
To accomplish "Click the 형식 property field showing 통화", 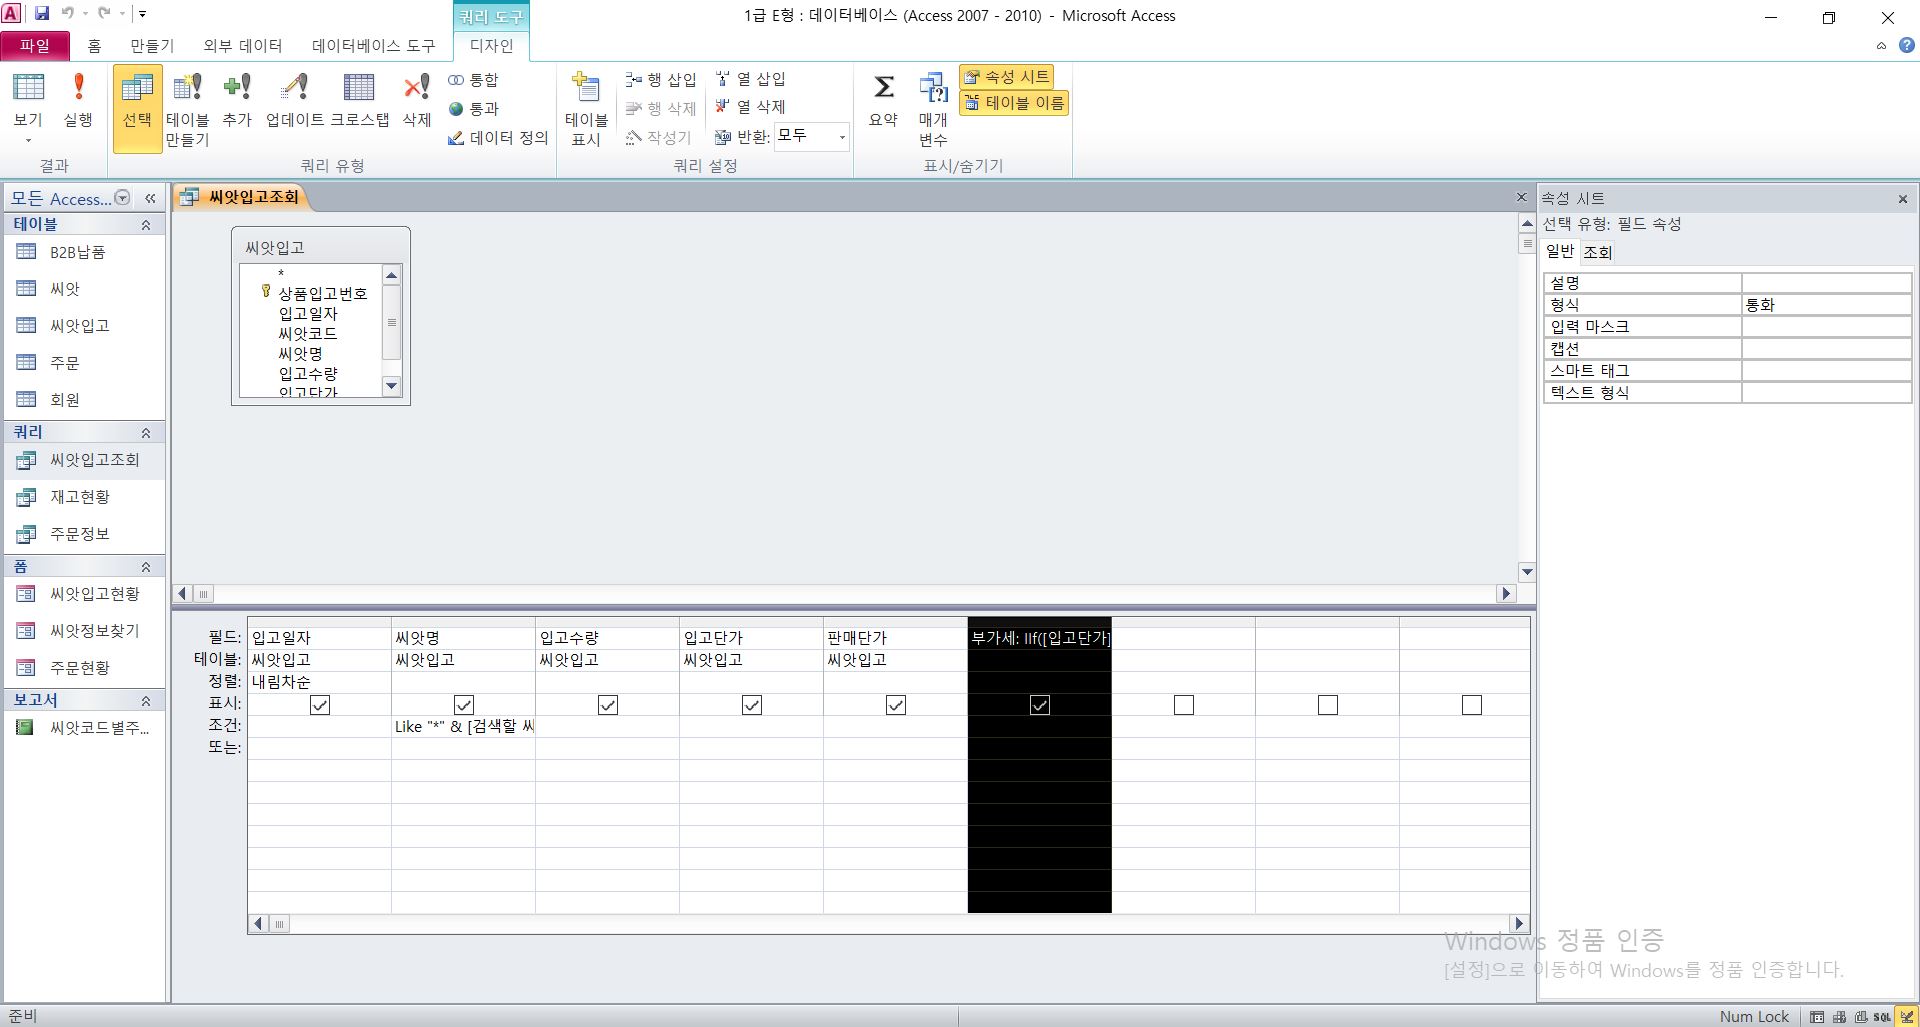I will [x=1825, y=305].
